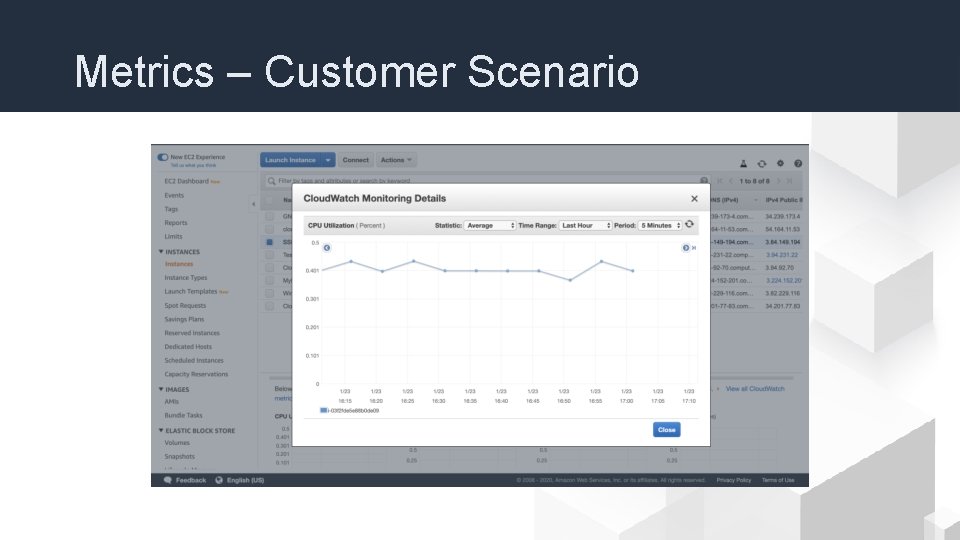Open Events in sidebar
This screenshot has width=960, height=540.
pyautogui.click(x=174, y=195)
